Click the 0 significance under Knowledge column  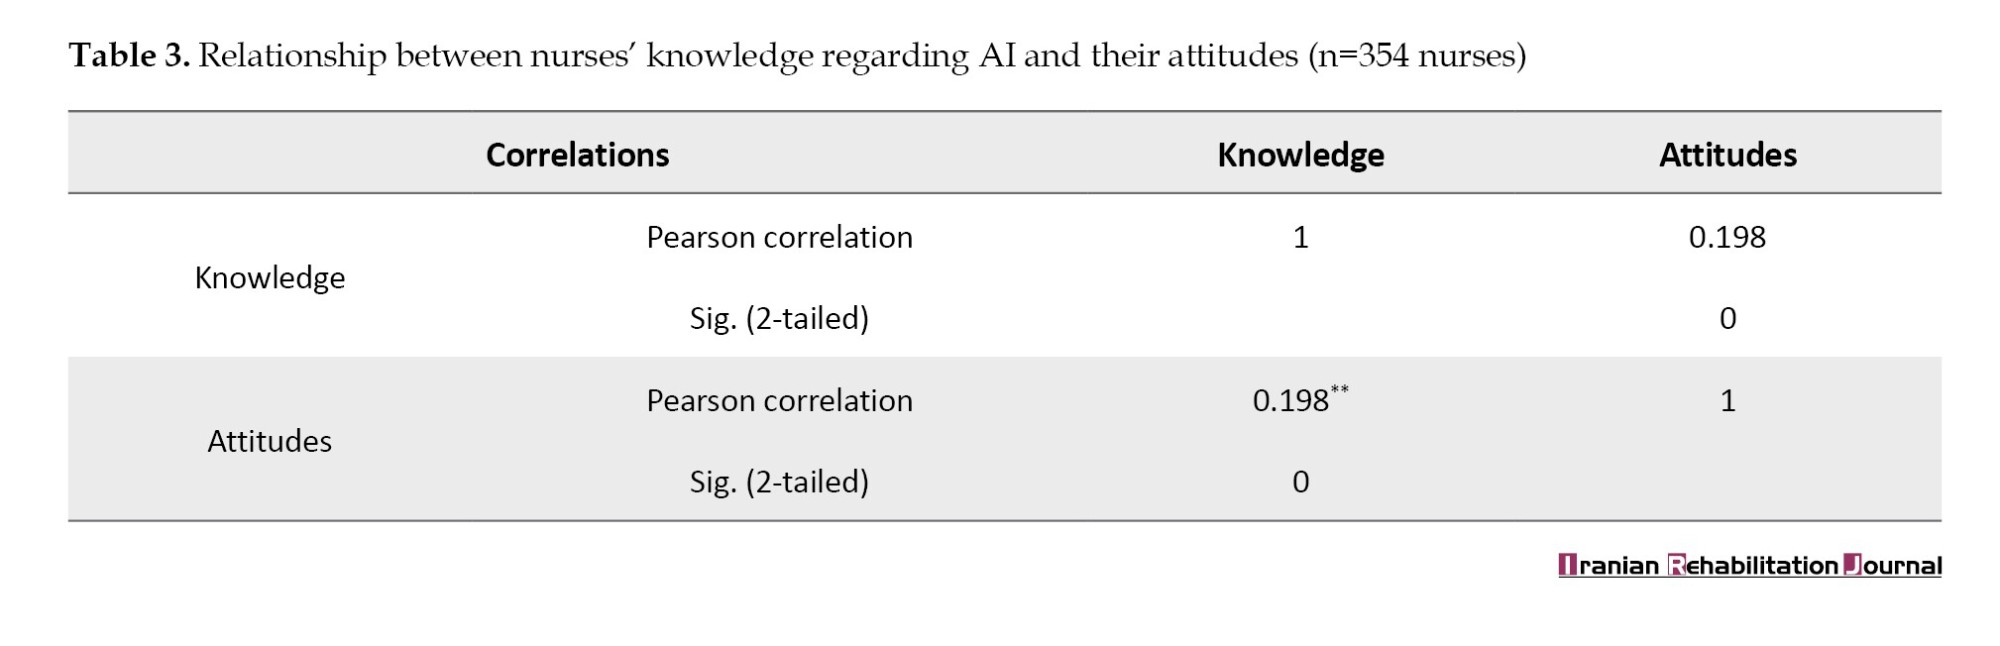coord(1300,482)
